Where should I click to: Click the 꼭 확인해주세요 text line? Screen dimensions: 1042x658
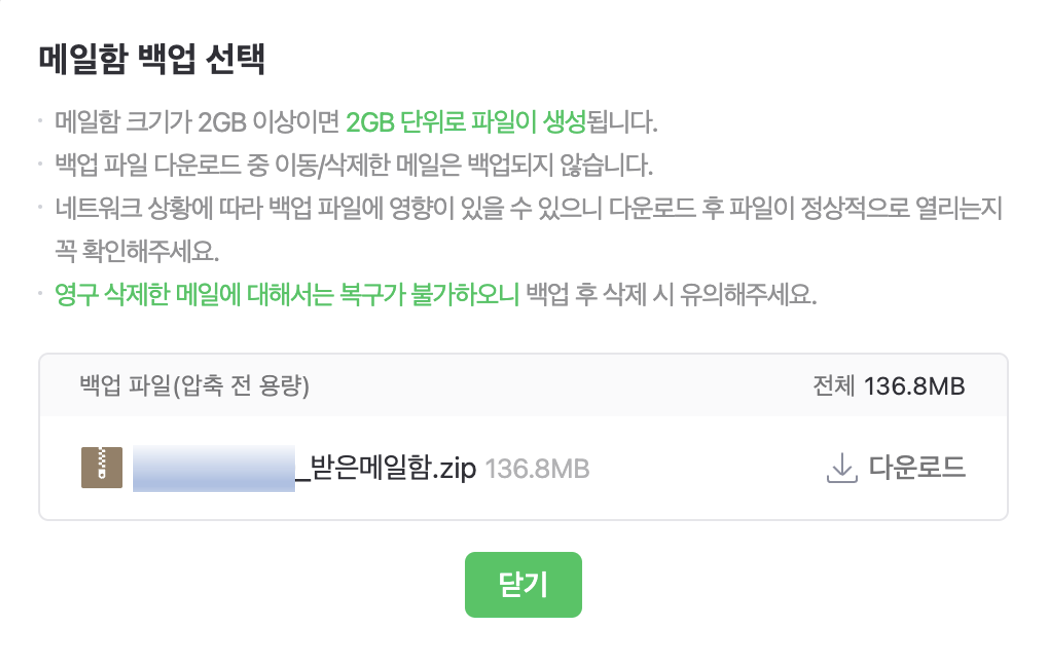137,251
